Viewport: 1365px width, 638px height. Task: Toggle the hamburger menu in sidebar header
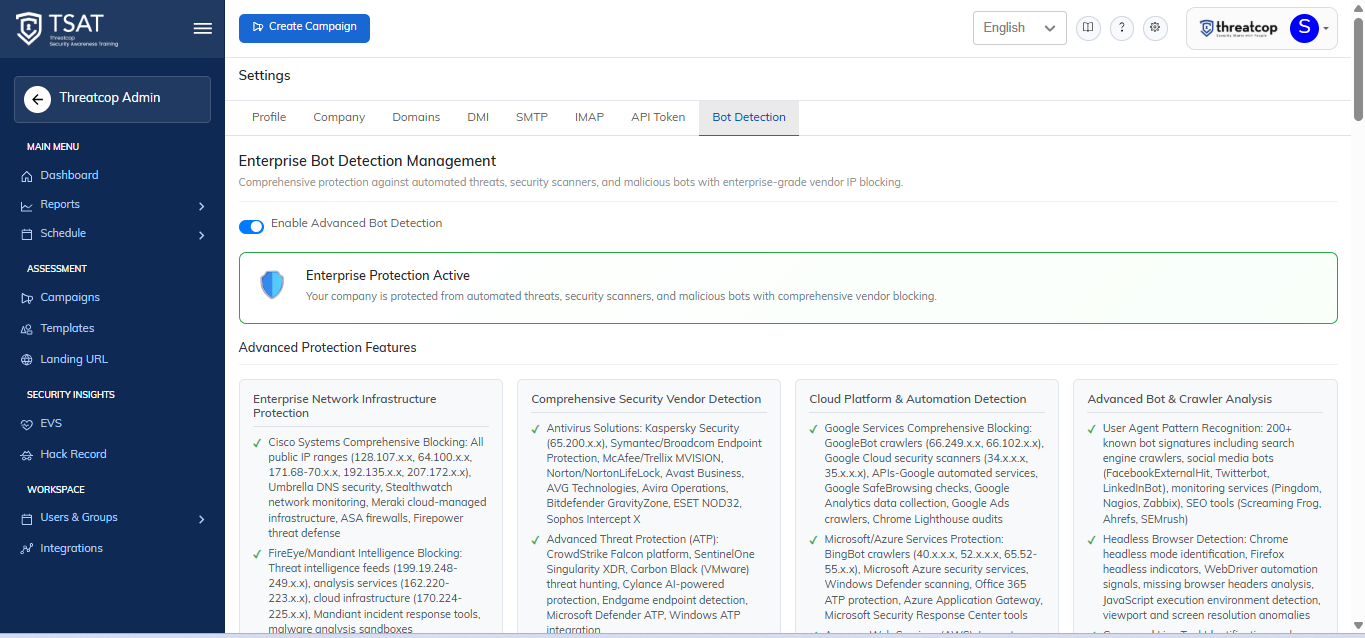click(203, 28)
